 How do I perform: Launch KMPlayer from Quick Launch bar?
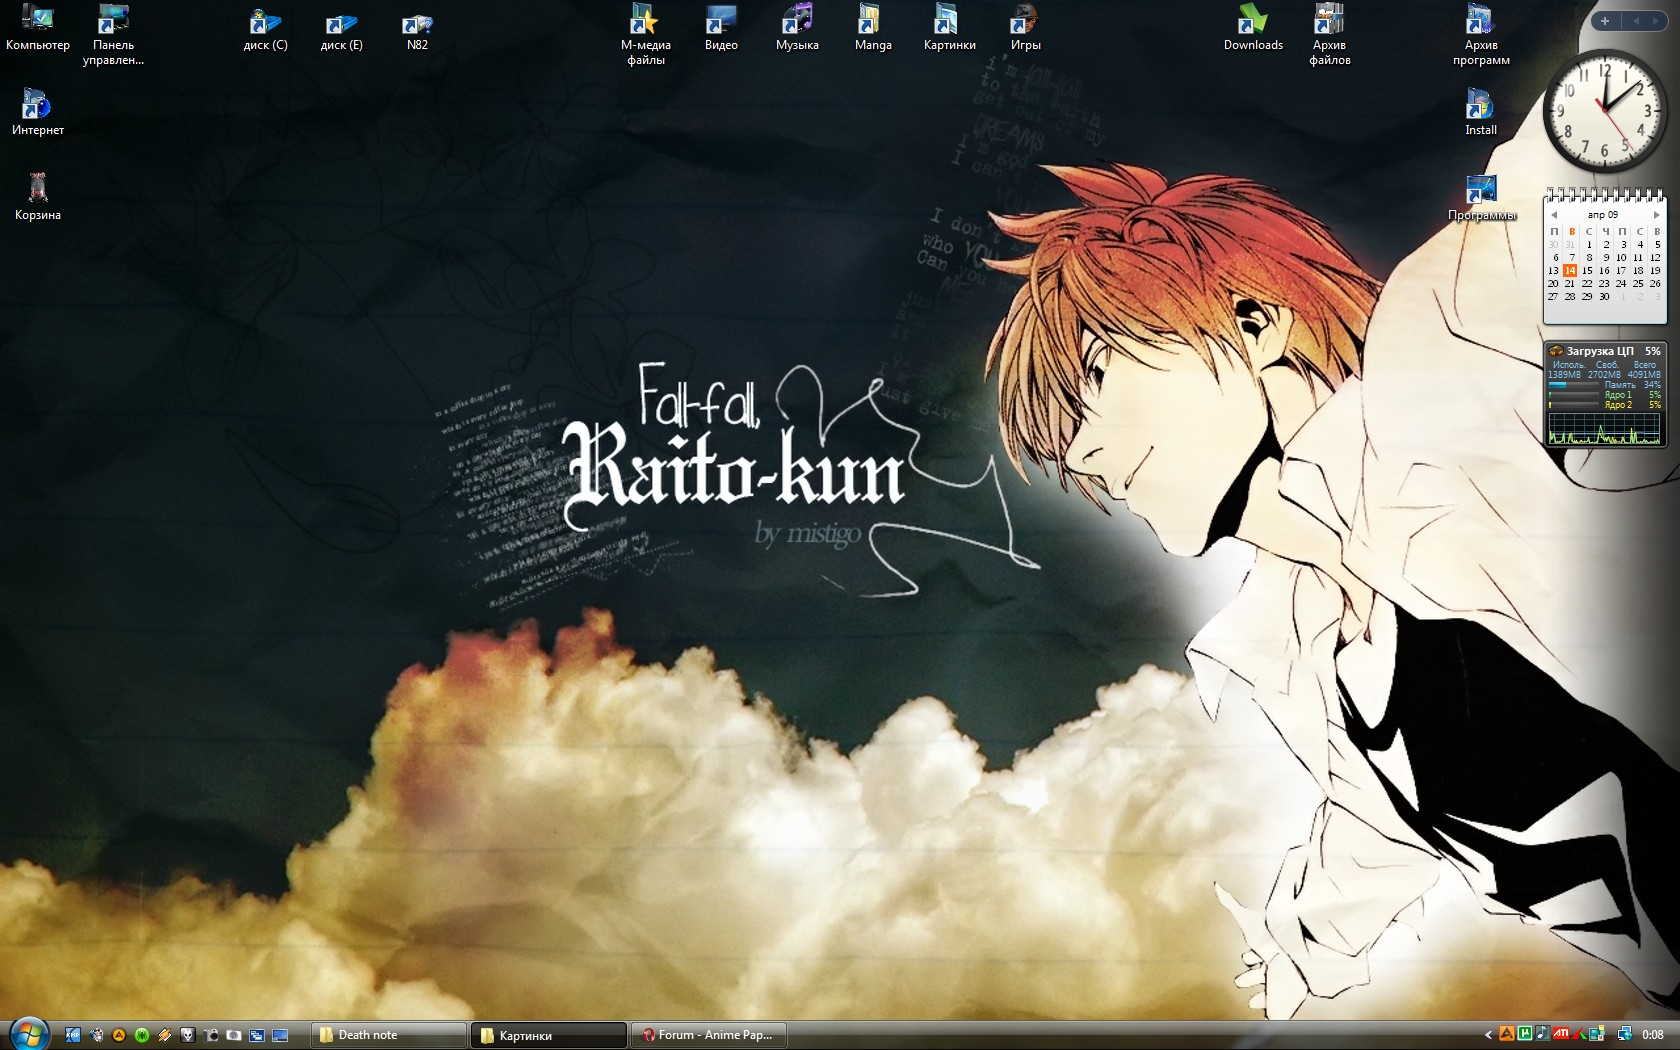(73, 1035)
